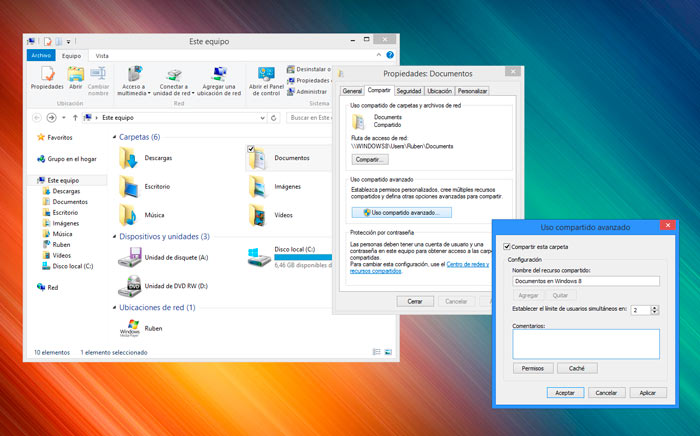Select the Vídeos folder icon
The height and width of the screenshot is (436, 700).
click(x=258, y=215)
